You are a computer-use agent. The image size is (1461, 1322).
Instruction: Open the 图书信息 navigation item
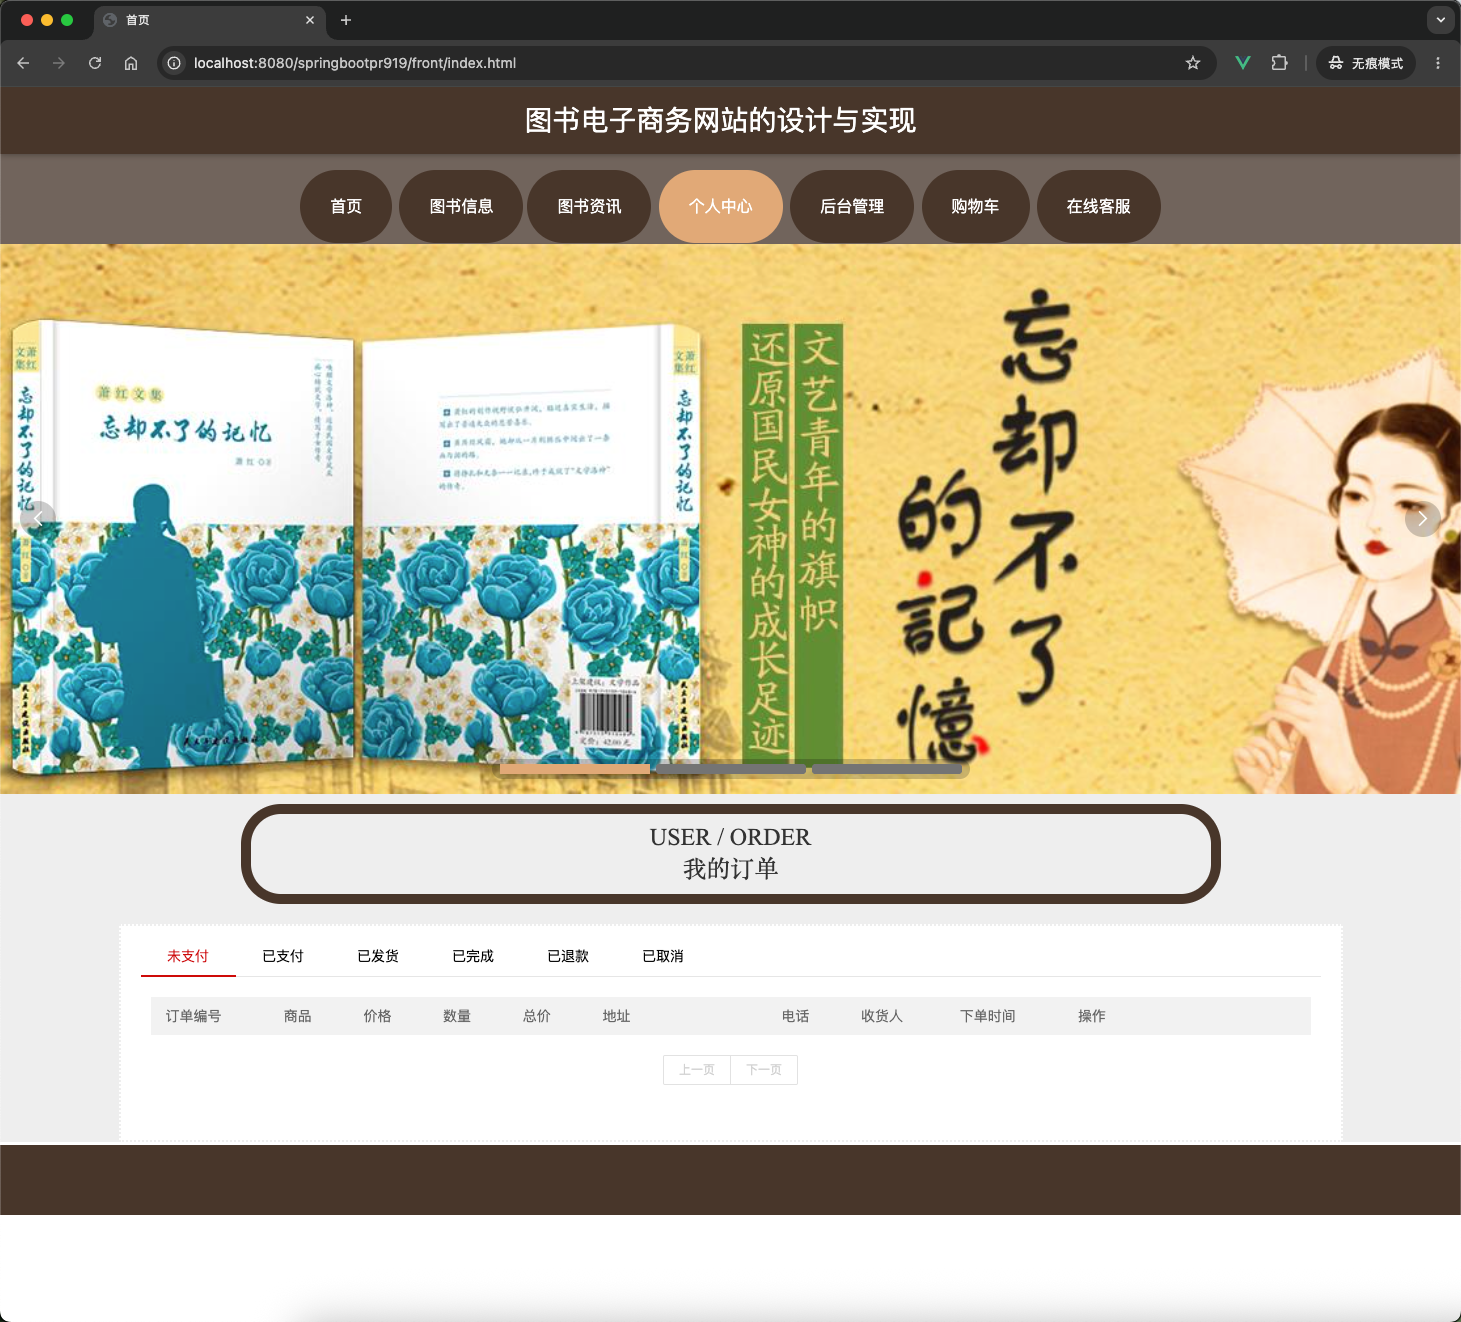pyautogui.click(x=461, y=206)
